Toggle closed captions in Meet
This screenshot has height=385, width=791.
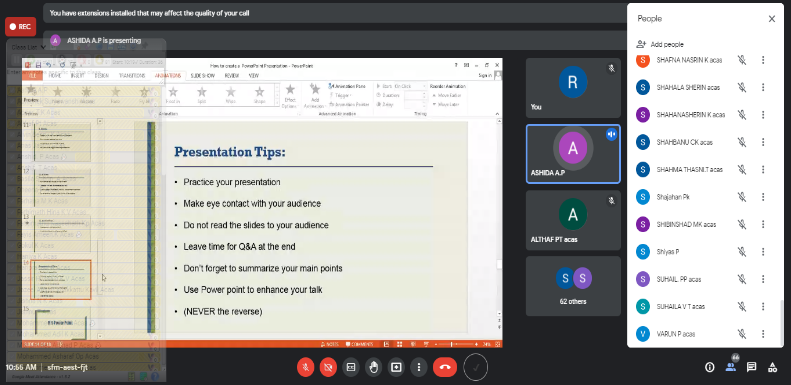351,367
